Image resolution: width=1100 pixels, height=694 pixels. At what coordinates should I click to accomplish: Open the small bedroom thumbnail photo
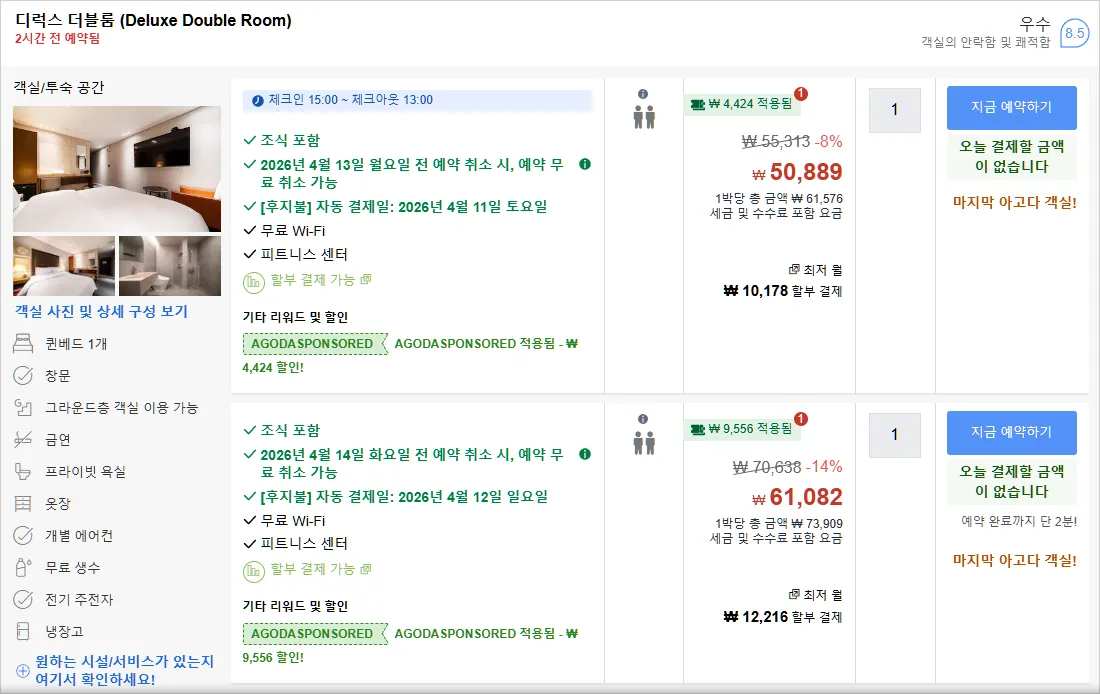point(64,266)
